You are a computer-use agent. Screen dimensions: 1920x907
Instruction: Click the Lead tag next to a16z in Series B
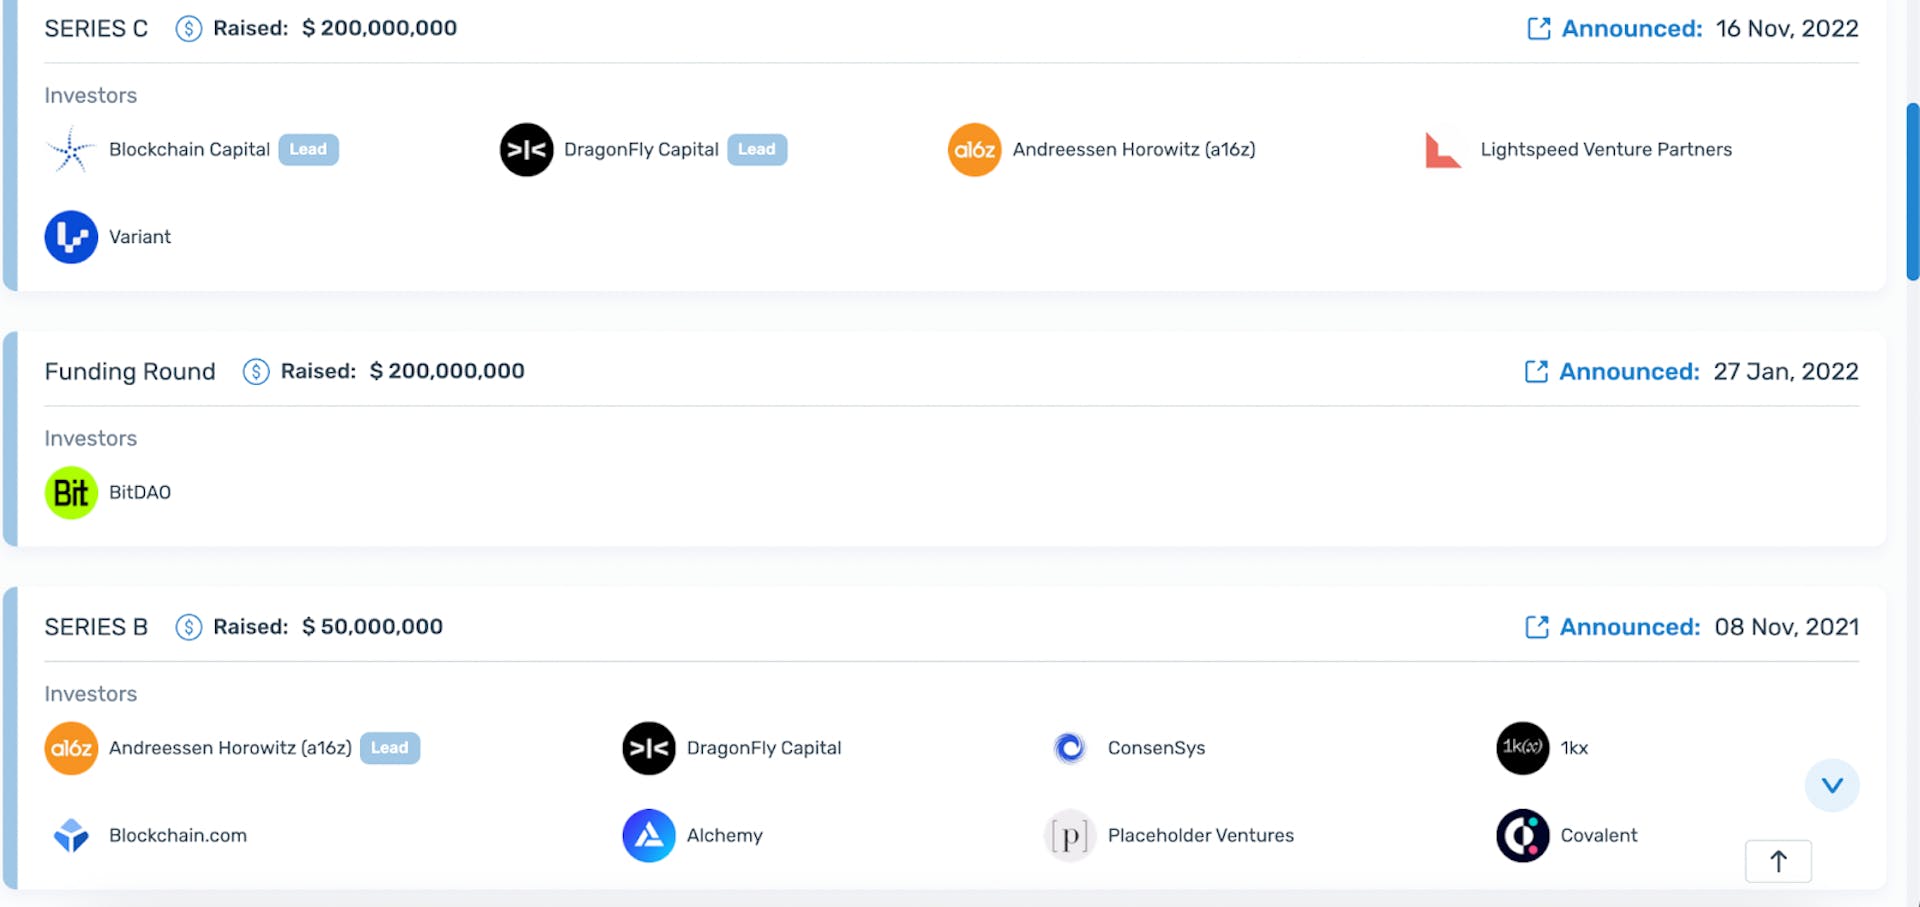390,747
